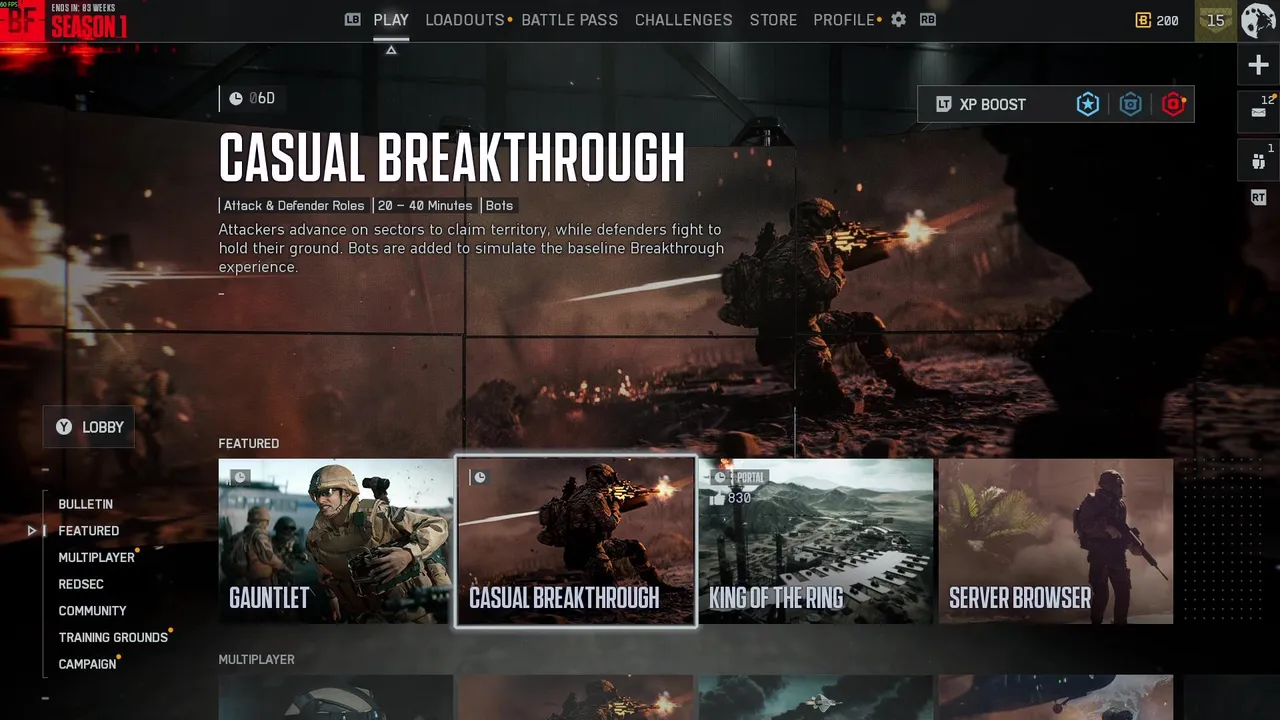Open the Server Browser card

tap(1056, 541)
